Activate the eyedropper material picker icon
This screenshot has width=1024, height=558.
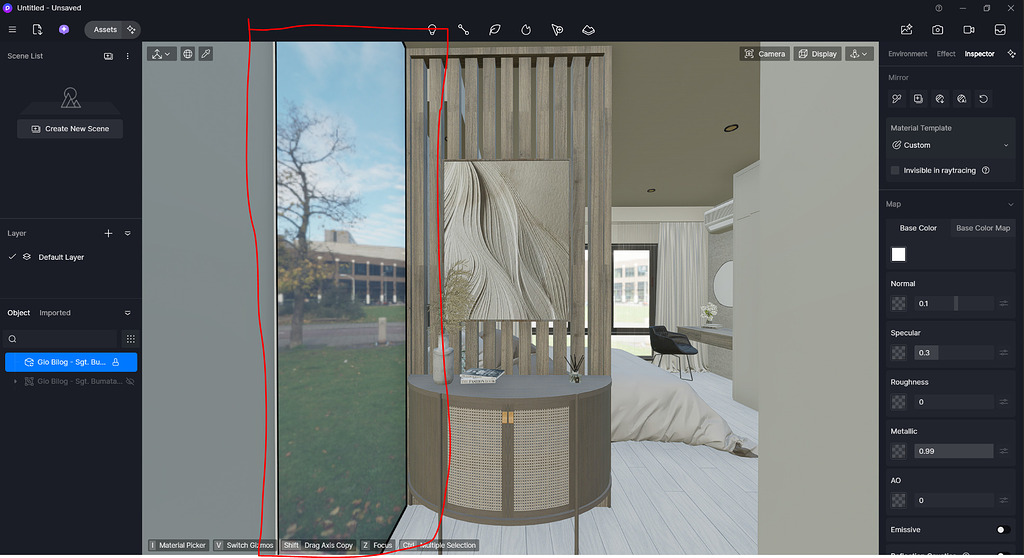coord(206,54)
